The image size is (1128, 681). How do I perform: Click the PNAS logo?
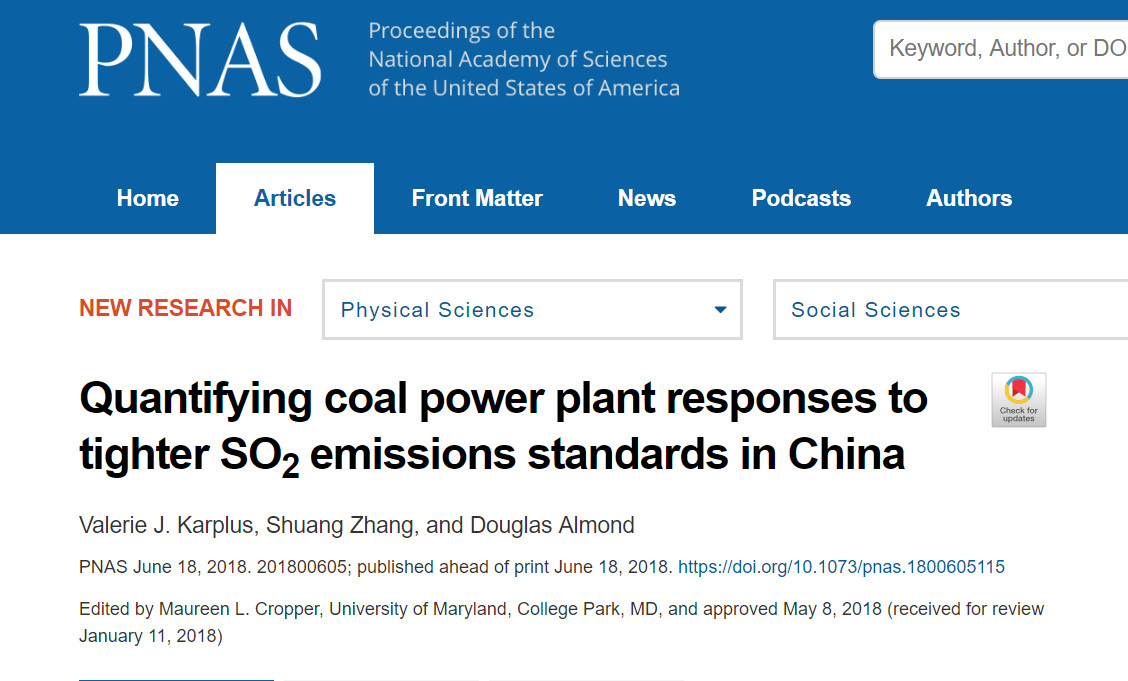point(200,60)
